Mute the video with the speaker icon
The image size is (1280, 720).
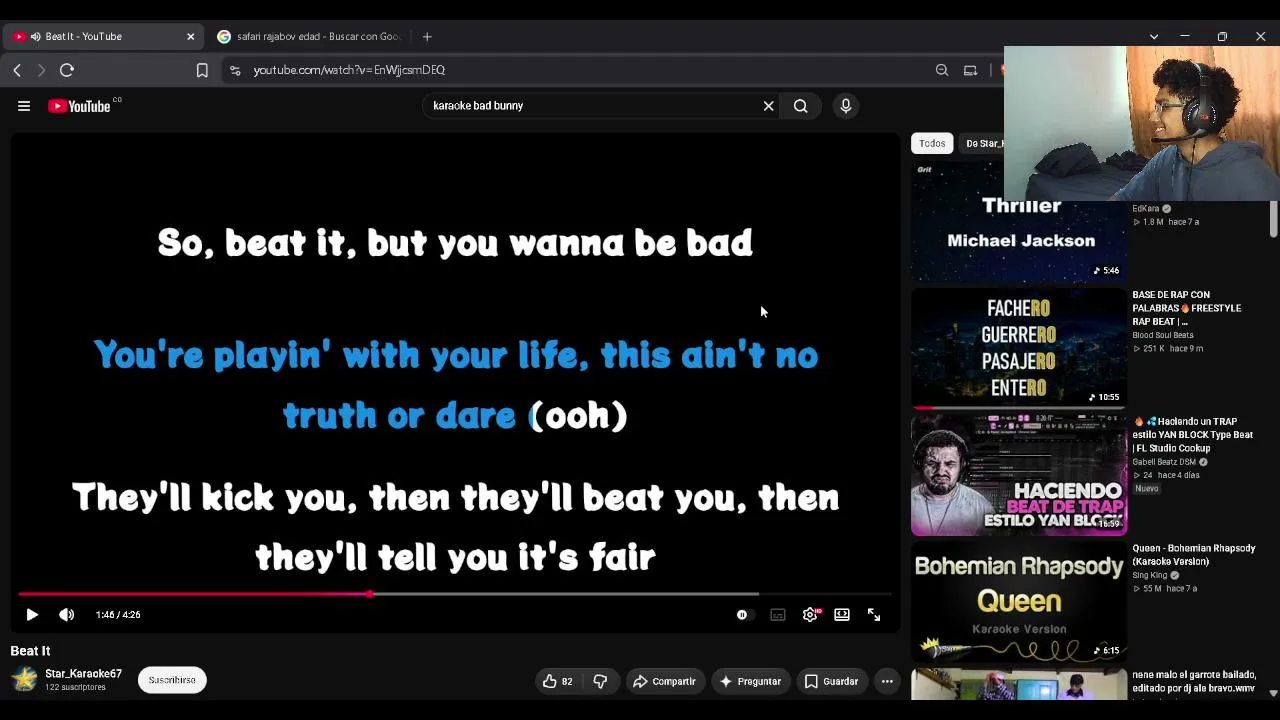66,615
